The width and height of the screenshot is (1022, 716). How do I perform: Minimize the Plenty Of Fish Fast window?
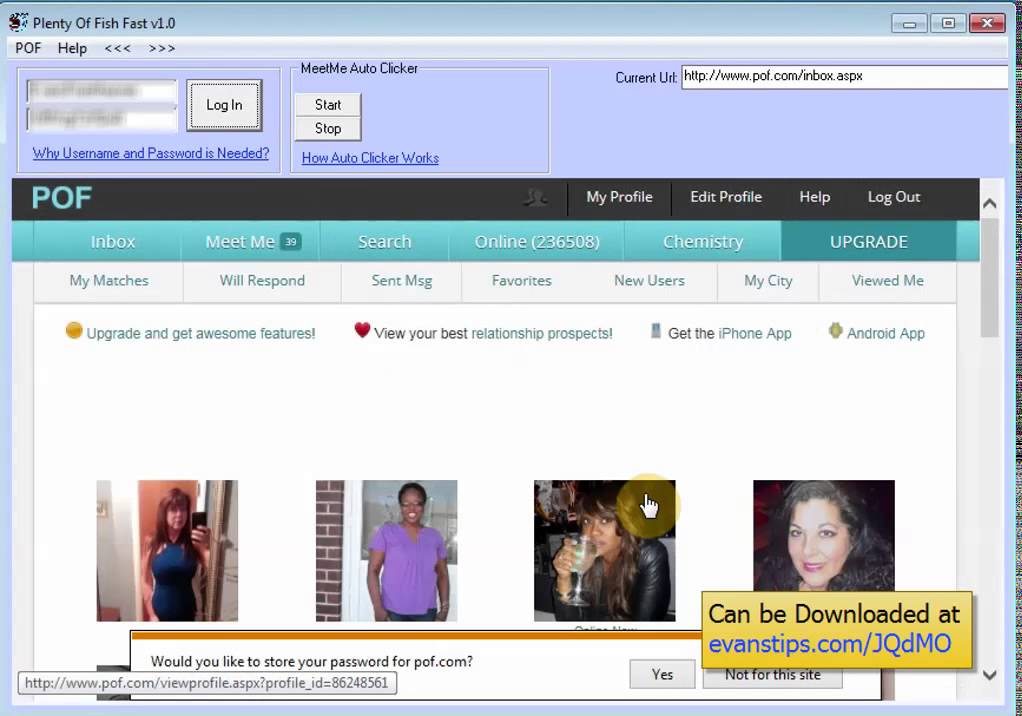pyautogui.click(x=909, y=23)
